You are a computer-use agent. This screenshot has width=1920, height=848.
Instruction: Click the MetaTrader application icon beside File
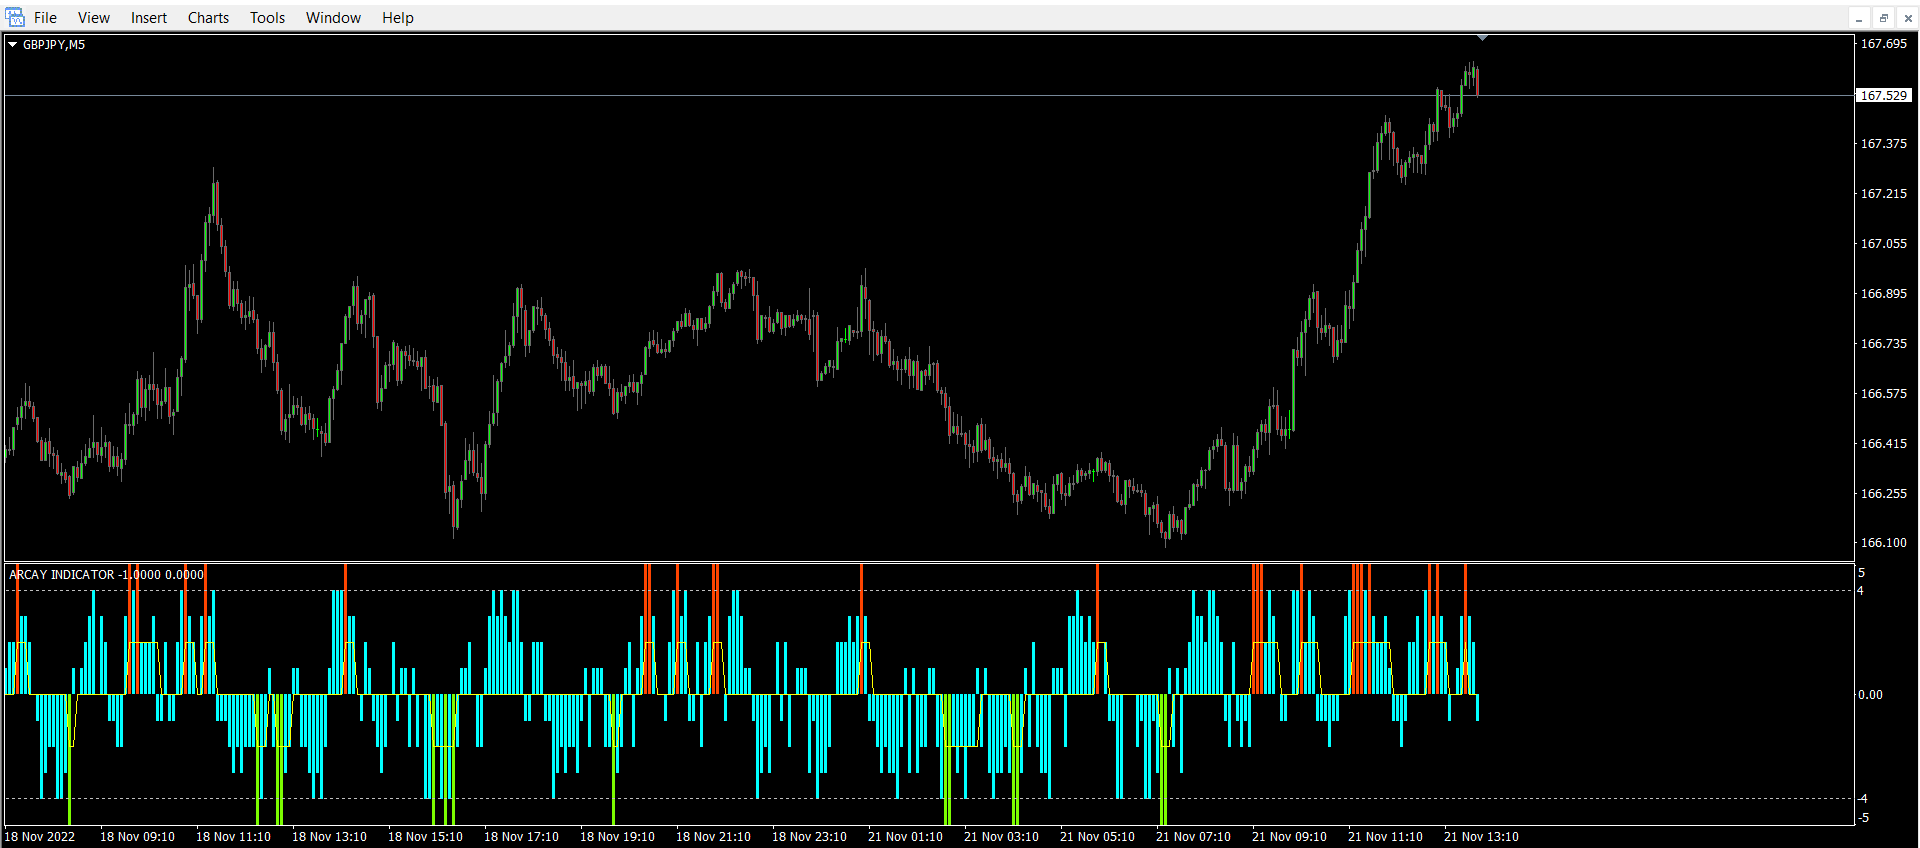15,17
